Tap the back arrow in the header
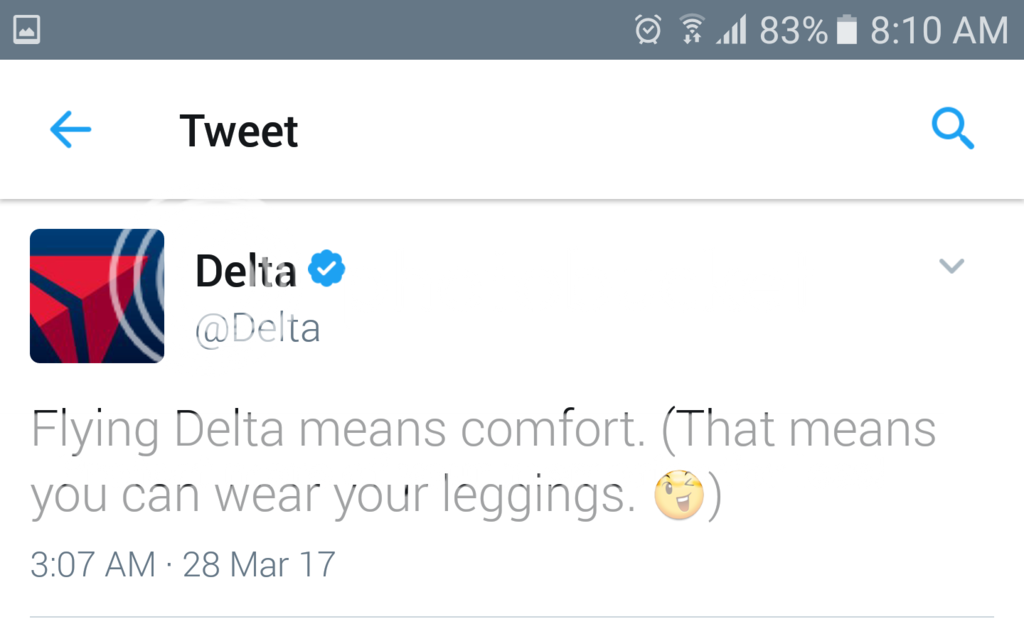Image resolution: width=1024 pixels, height=629 pixels. pos(70,130)
